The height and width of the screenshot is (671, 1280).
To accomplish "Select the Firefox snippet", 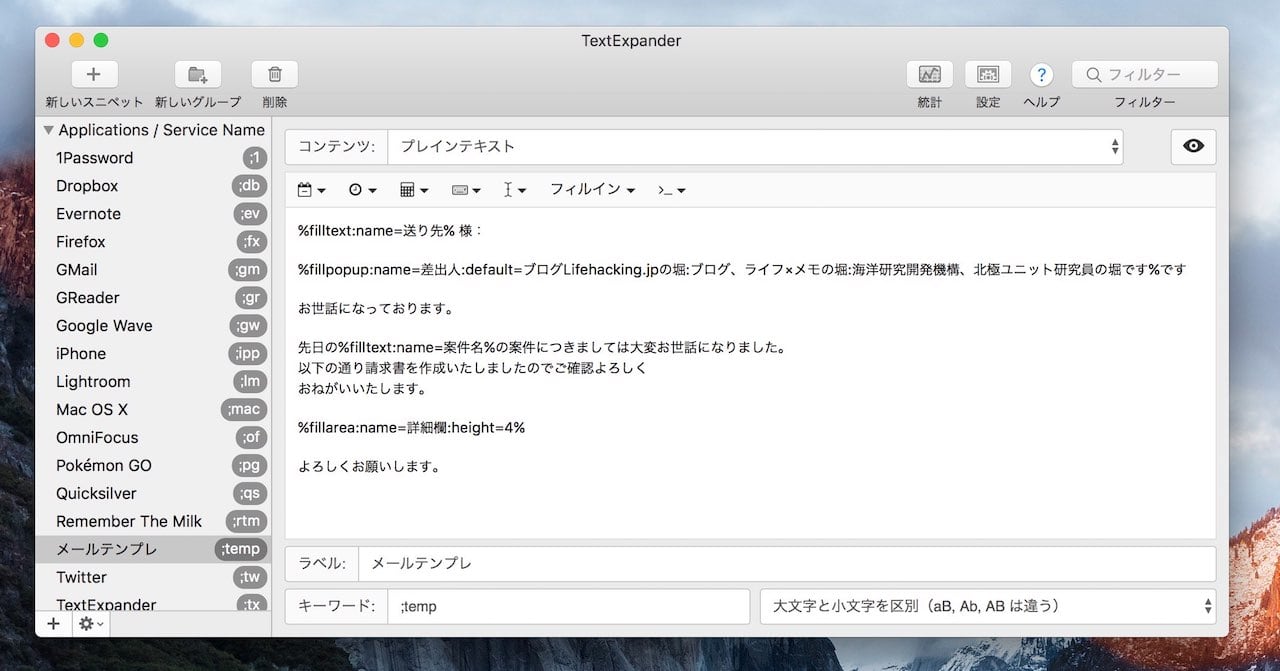I will 153,242.
